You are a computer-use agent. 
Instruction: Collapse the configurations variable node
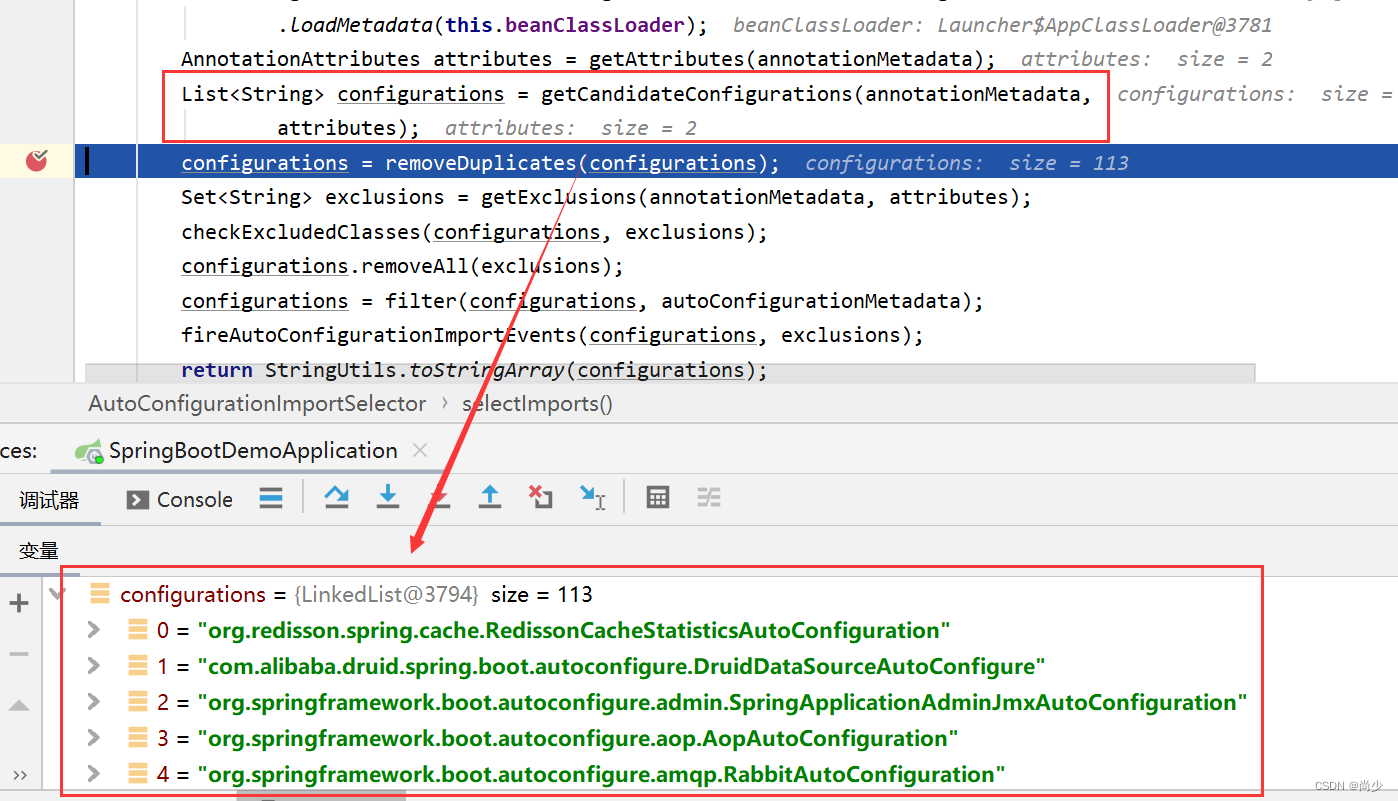pos(57,594)
